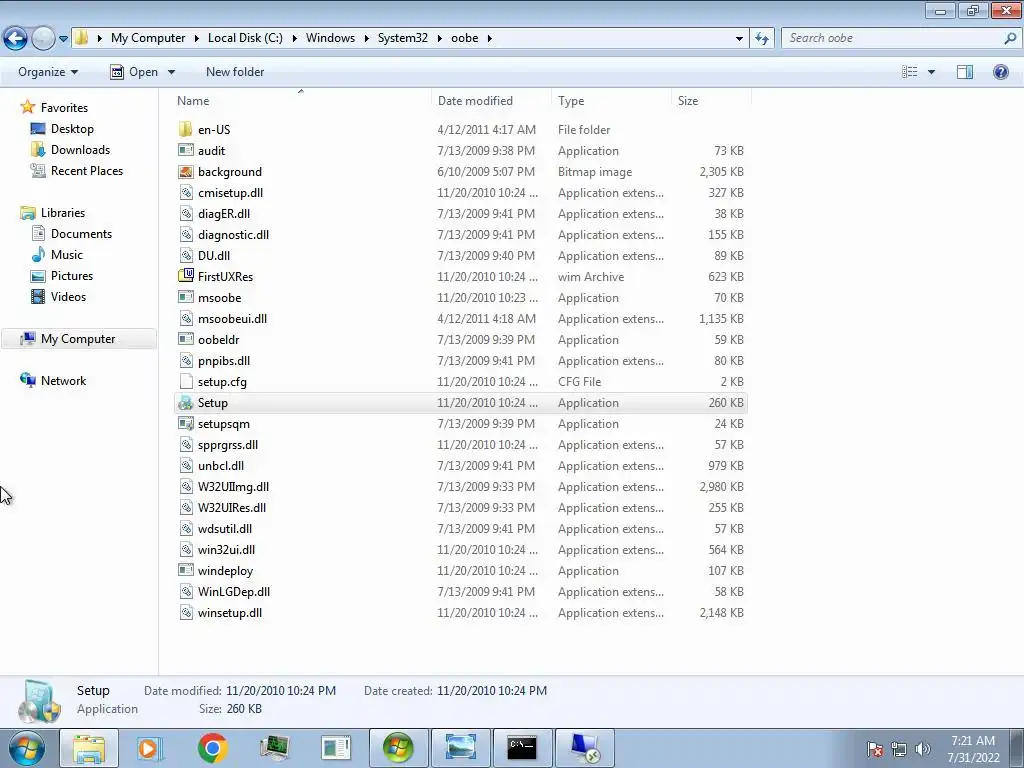Select the setupsqm application icon
The height and width of the screenshot is (768, 1024).
(x=186, y=424)
